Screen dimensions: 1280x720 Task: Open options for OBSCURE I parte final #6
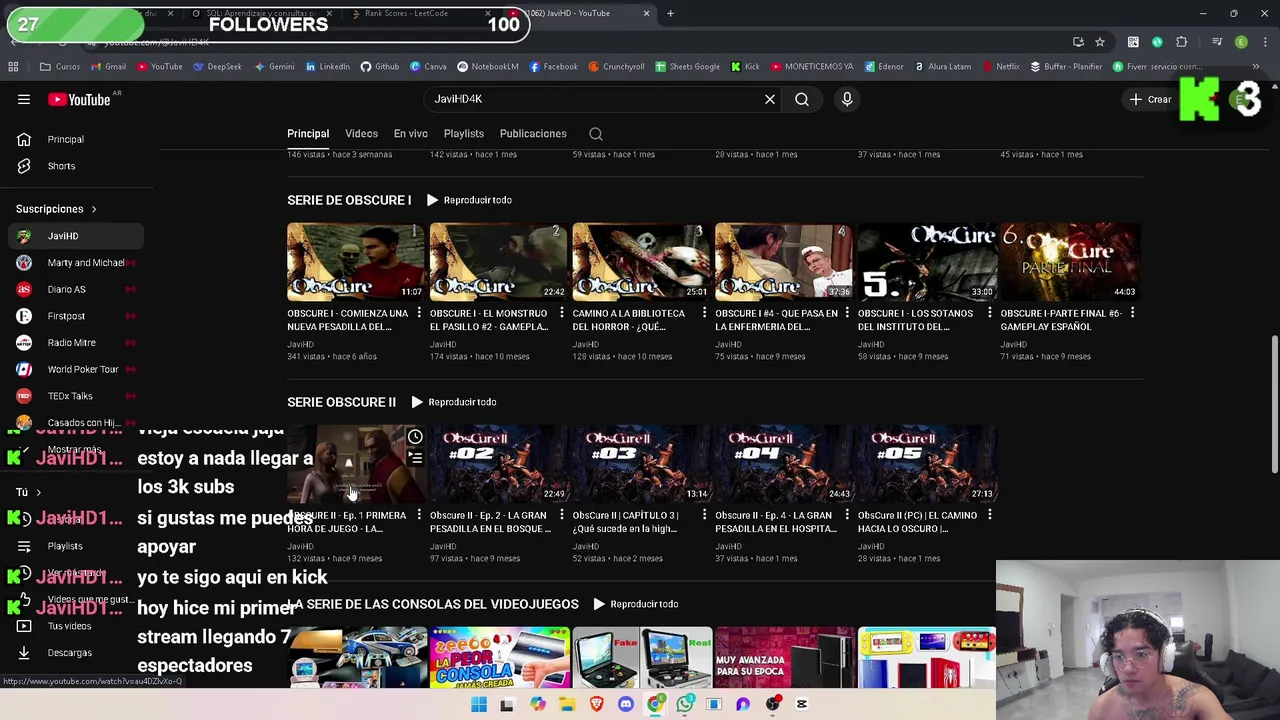1132,313
